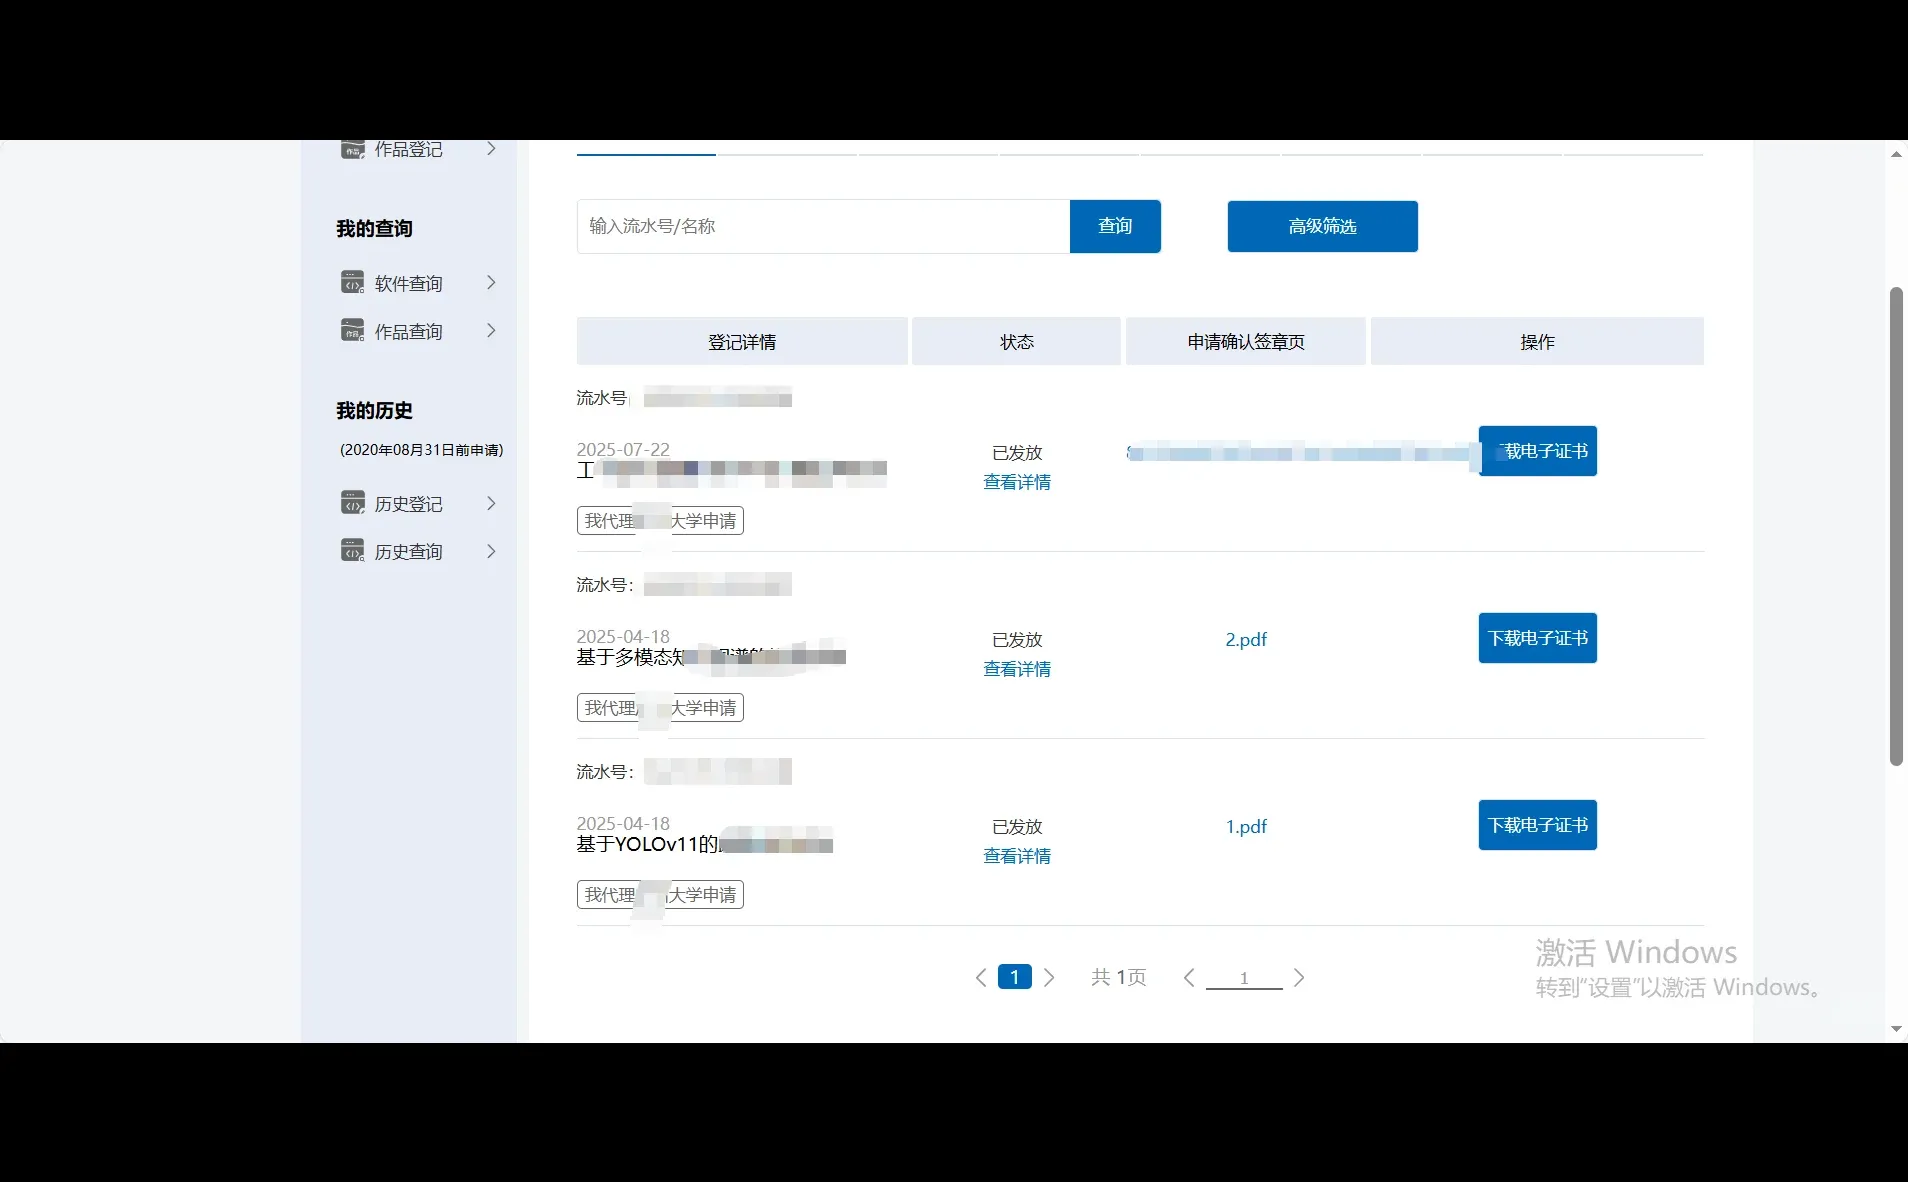Viewport: 1908px width, 1182px height.
Task: Click the 作品查询 sidebar icon
Action: 352,330
